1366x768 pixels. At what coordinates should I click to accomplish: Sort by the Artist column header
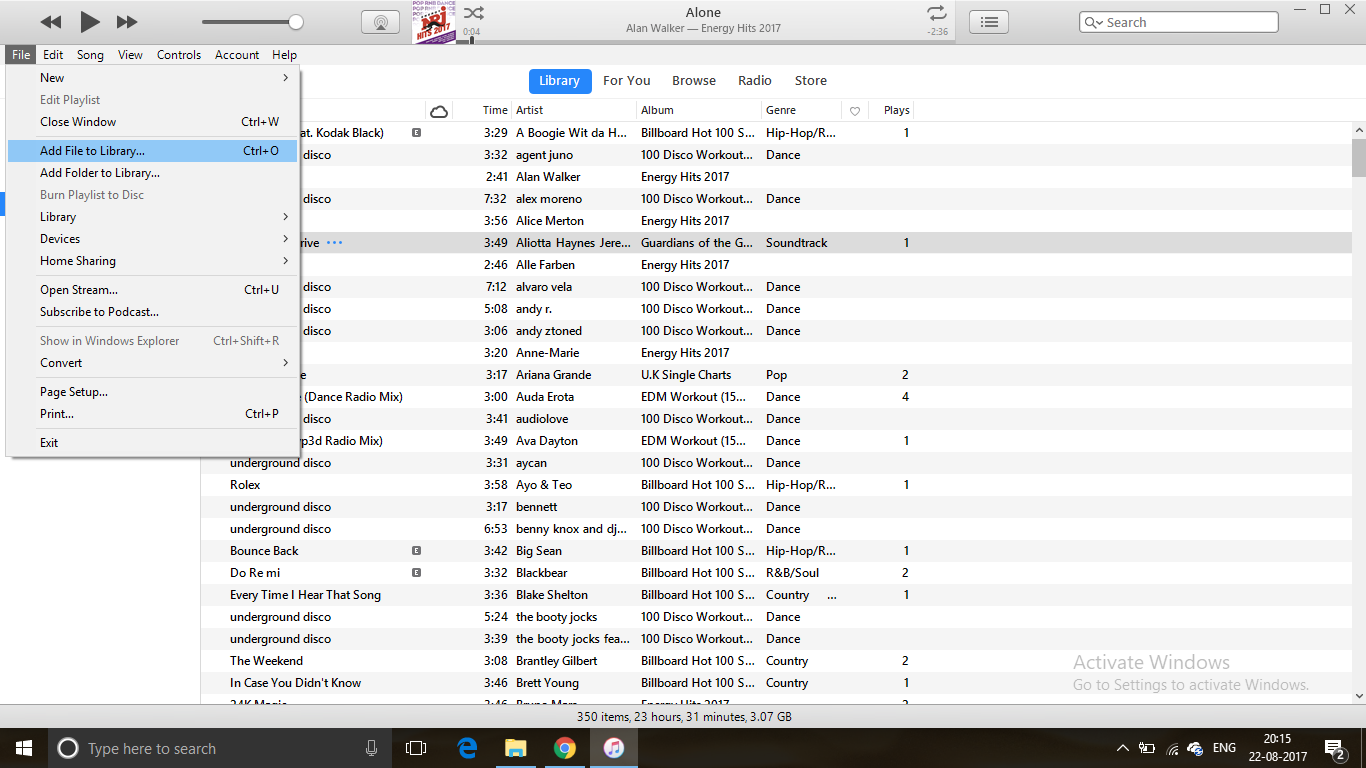tap(574, 111)
